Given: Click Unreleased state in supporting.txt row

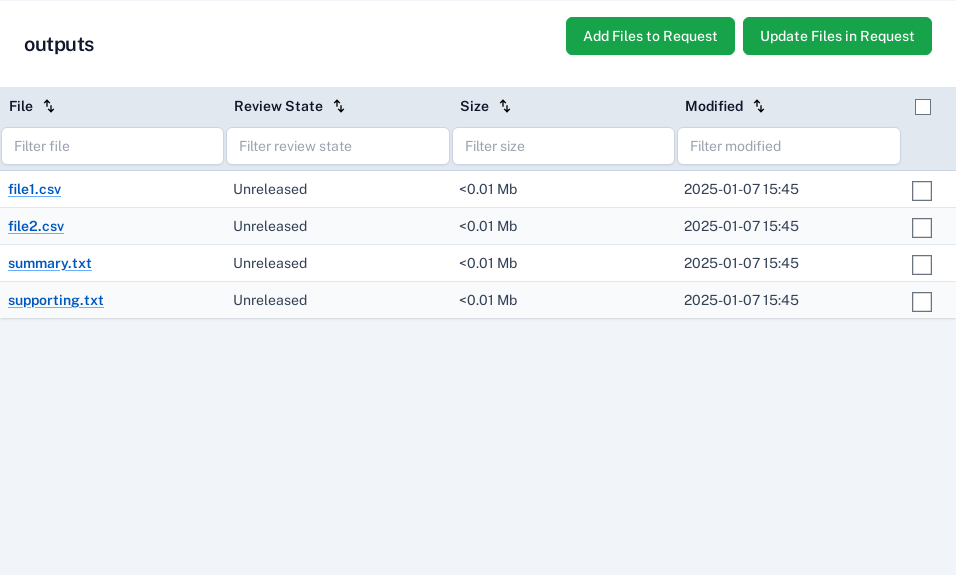Looking at the screenshot, I should 270,300.
